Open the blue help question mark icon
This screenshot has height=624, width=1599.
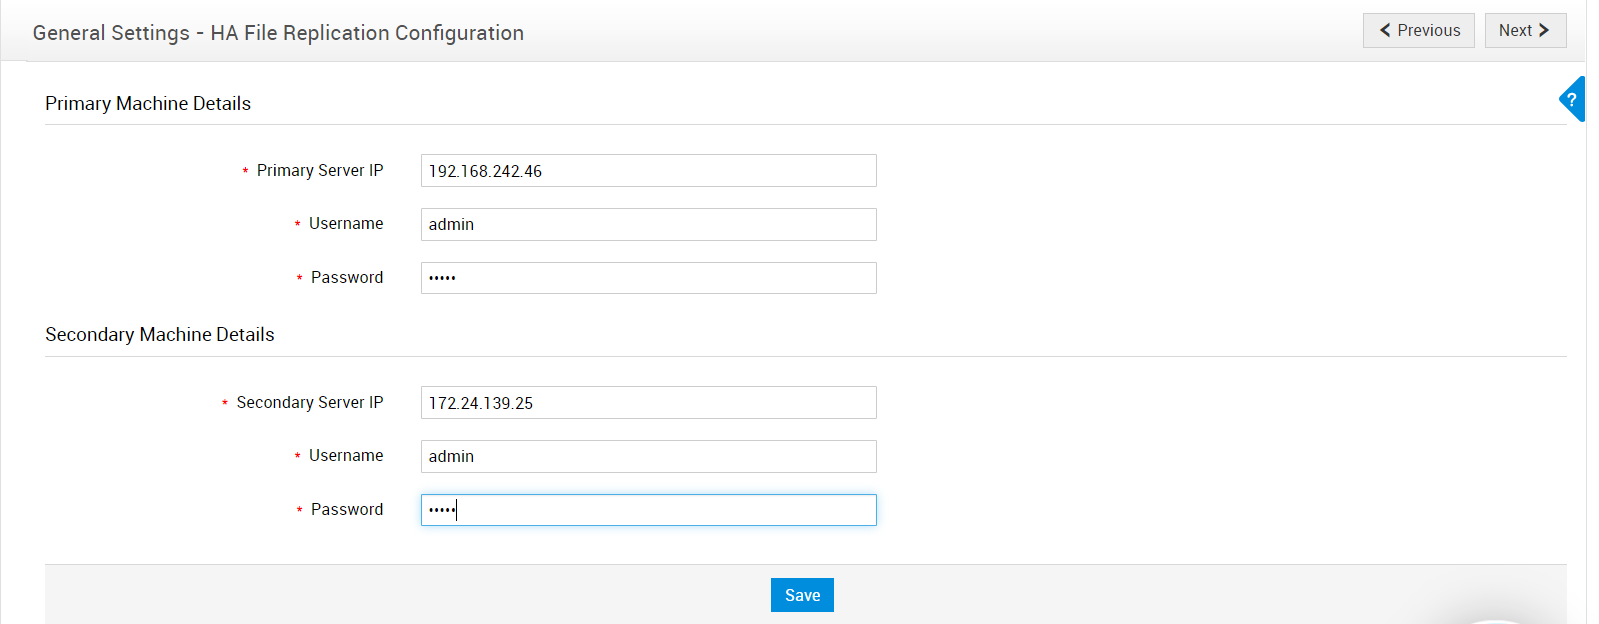pos(1573,99)
